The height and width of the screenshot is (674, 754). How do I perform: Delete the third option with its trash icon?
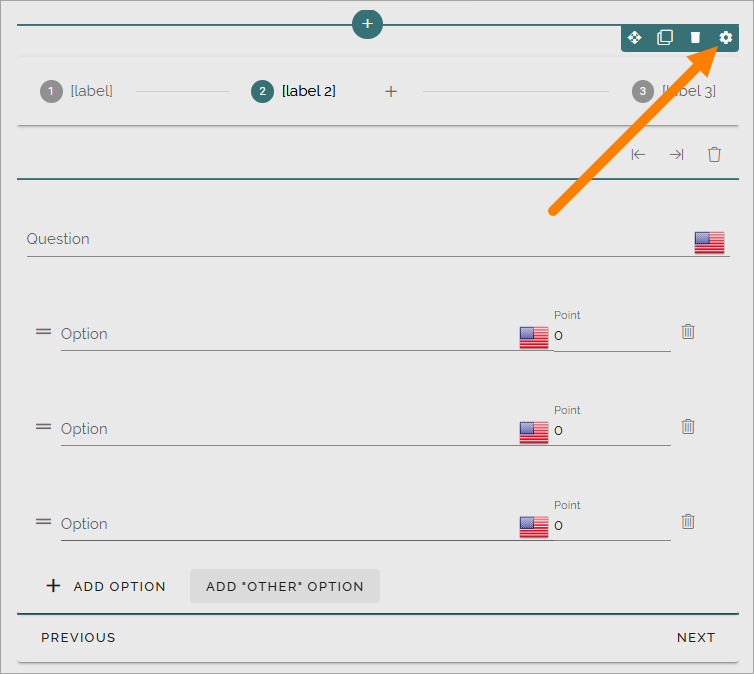point(688,522)
